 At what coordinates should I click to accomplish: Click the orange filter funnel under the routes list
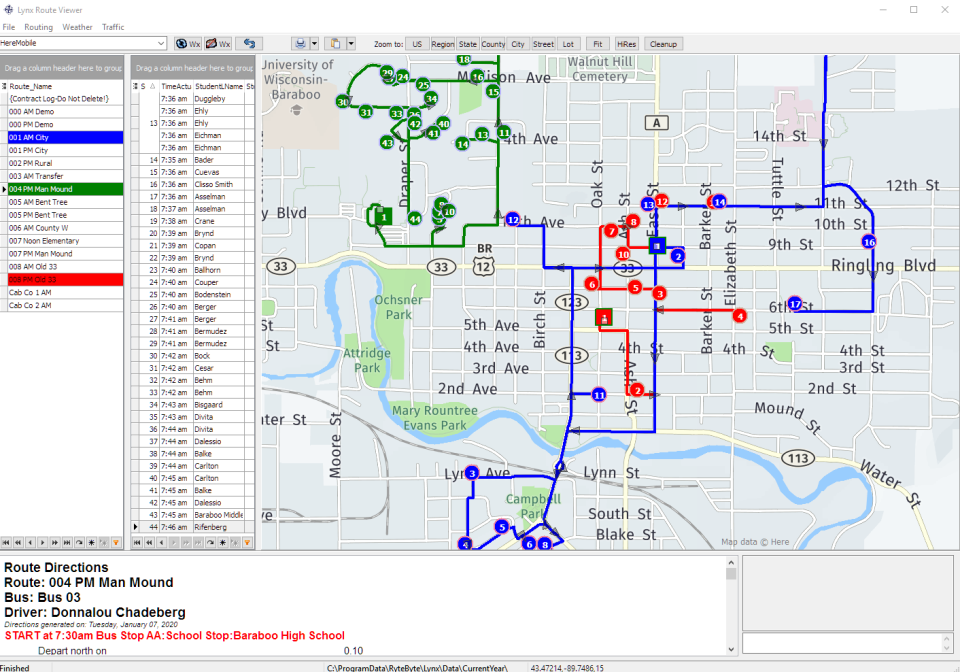(x=115, y=543)
